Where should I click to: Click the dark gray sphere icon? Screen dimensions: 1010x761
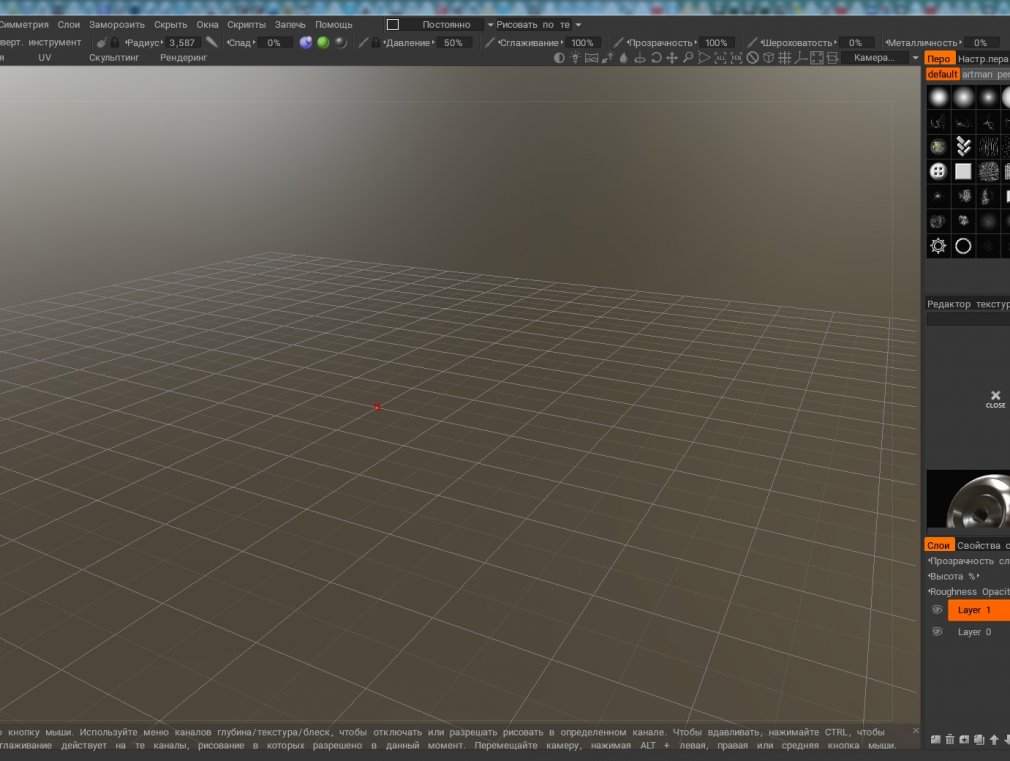click(340, 43)
